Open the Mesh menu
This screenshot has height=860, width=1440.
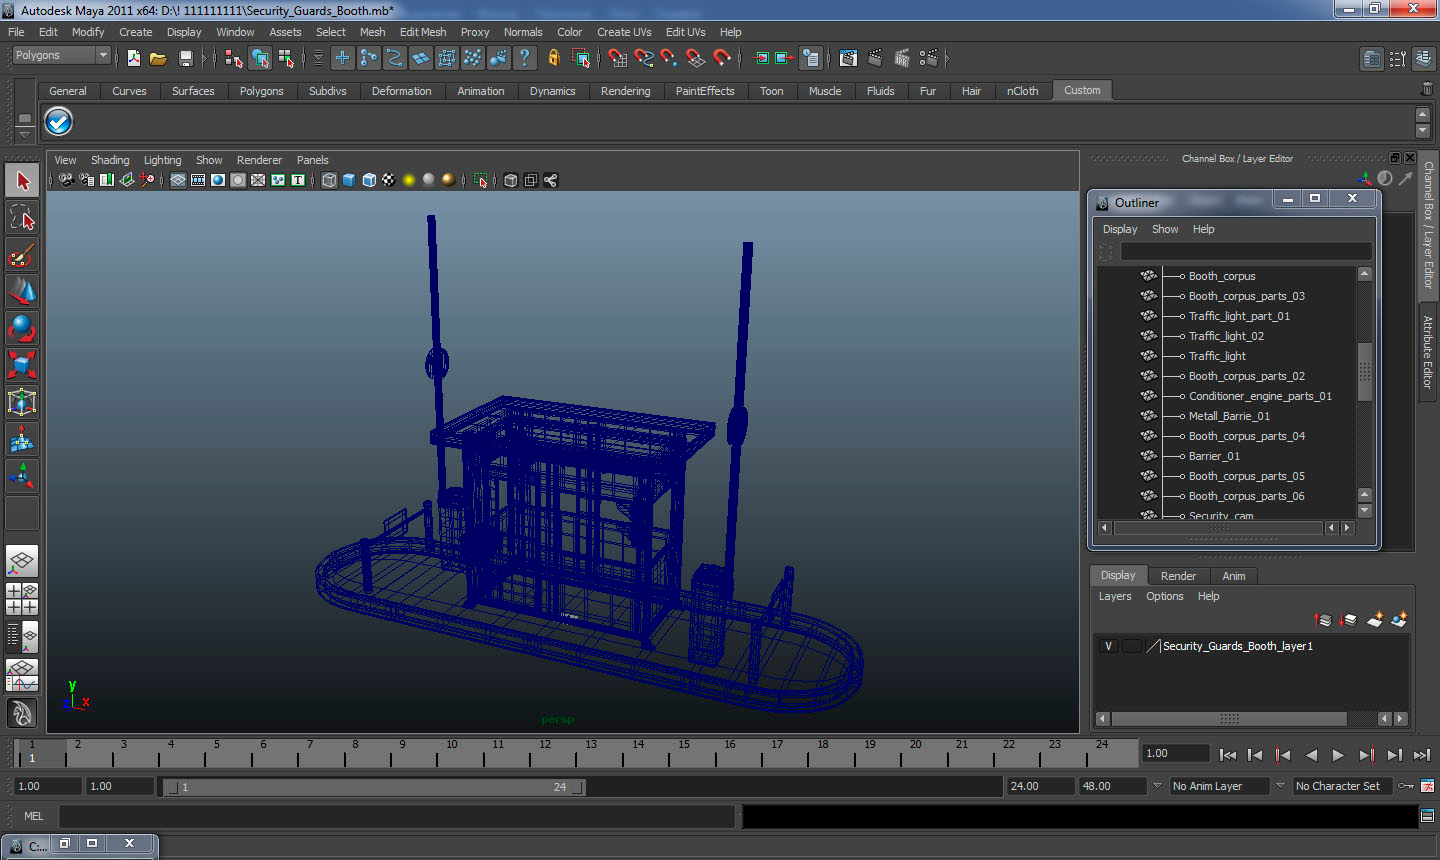(x=372, y=32)
